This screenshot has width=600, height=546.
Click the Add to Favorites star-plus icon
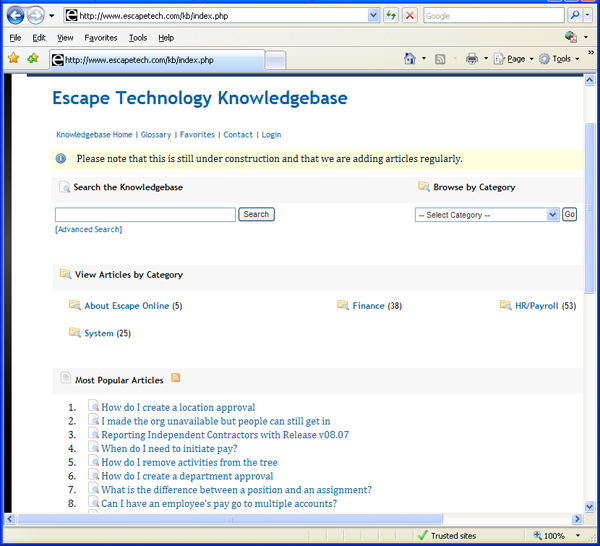pyautogui.click(x=33, y=58)
